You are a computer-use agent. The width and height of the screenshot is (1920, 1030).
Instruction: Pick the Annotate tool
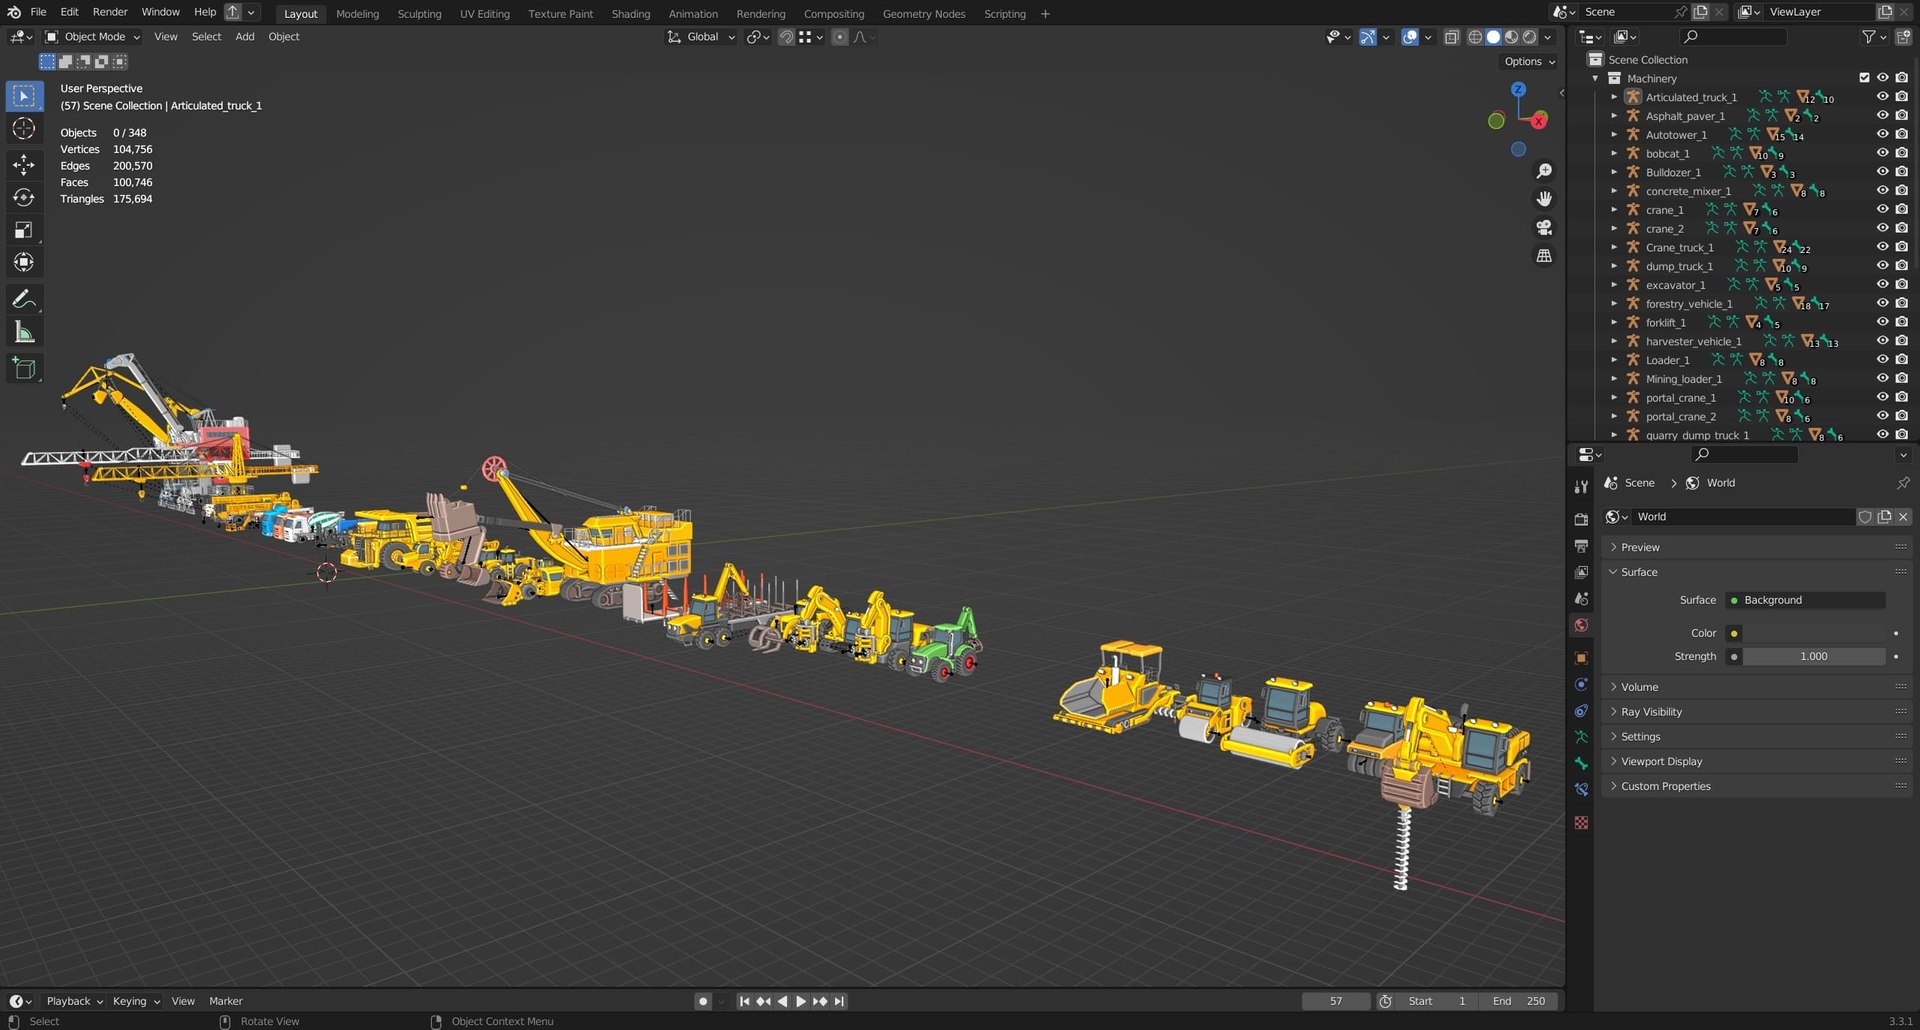pyautogui.click(x=24, y=299)
